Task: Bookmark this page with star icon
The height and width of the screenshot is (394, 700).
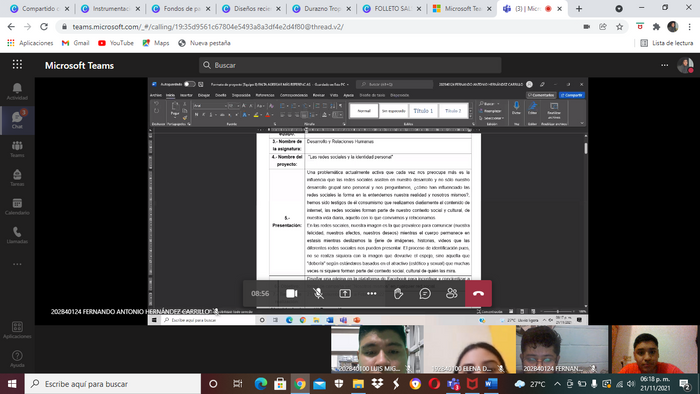Action: click(619, 27)
